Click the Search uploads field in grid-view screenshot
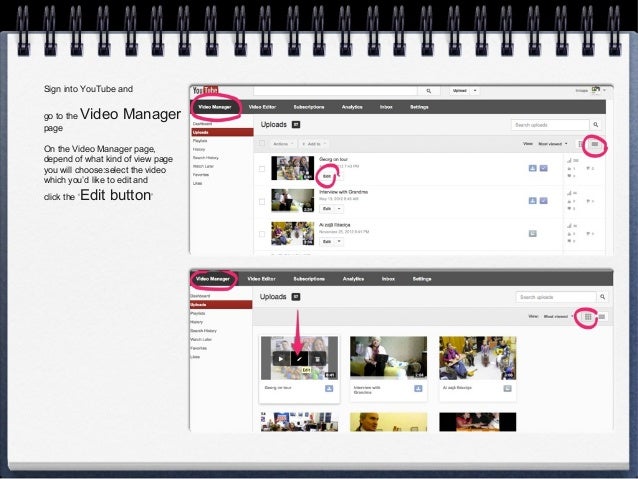638x479 pixels. point(556,297)
